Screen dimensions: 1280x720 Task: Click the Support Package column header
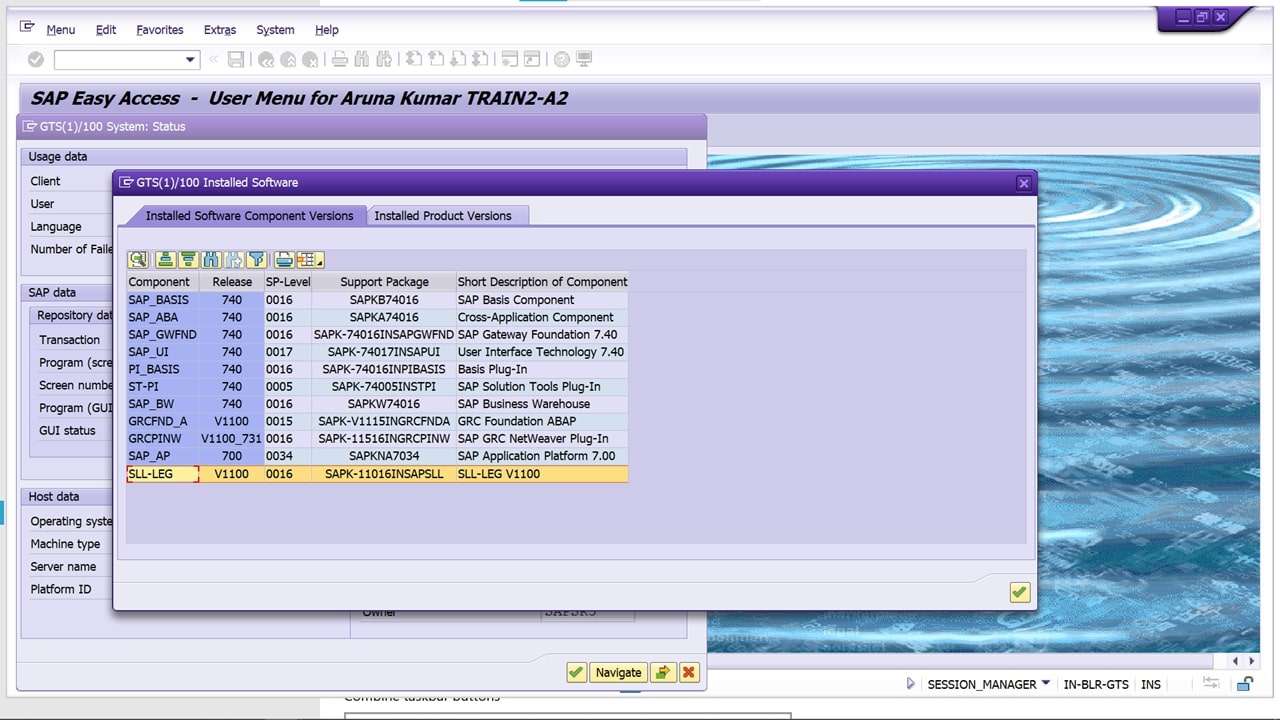pyautogui.click(x=384, y=282)
